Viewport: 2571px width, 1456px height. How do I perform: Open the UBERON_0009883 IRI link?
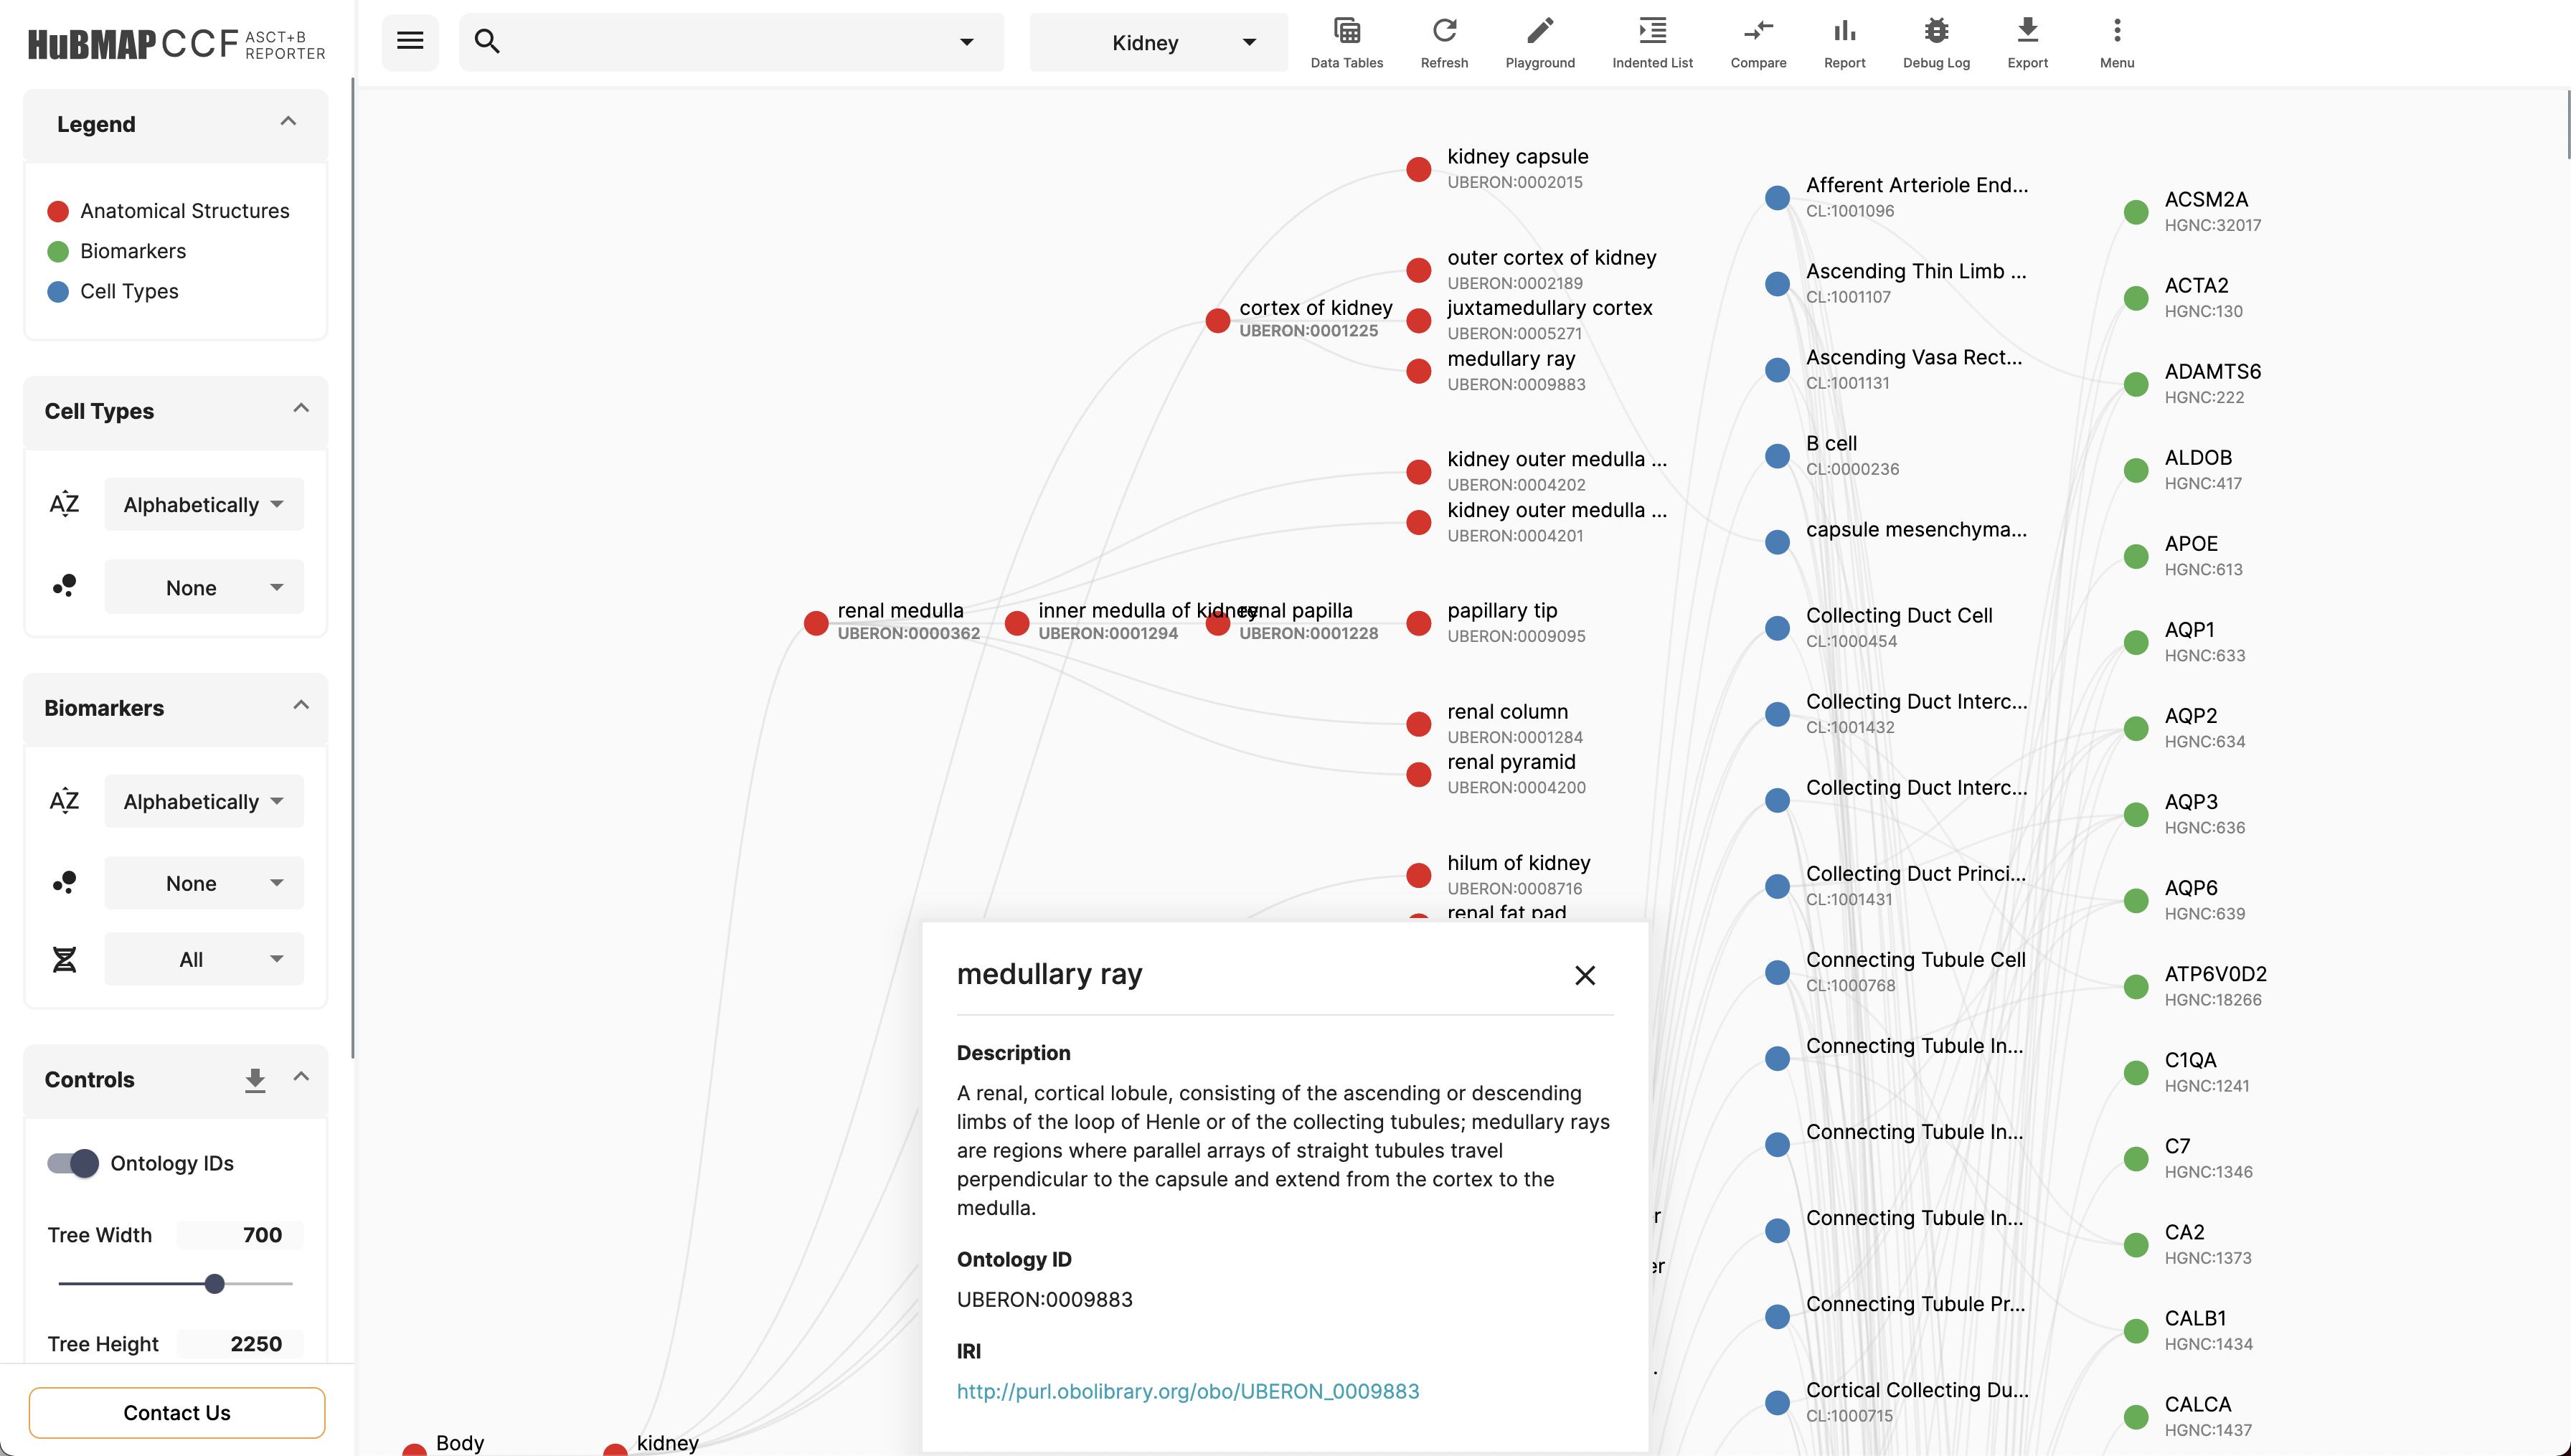[1187, 1391]
